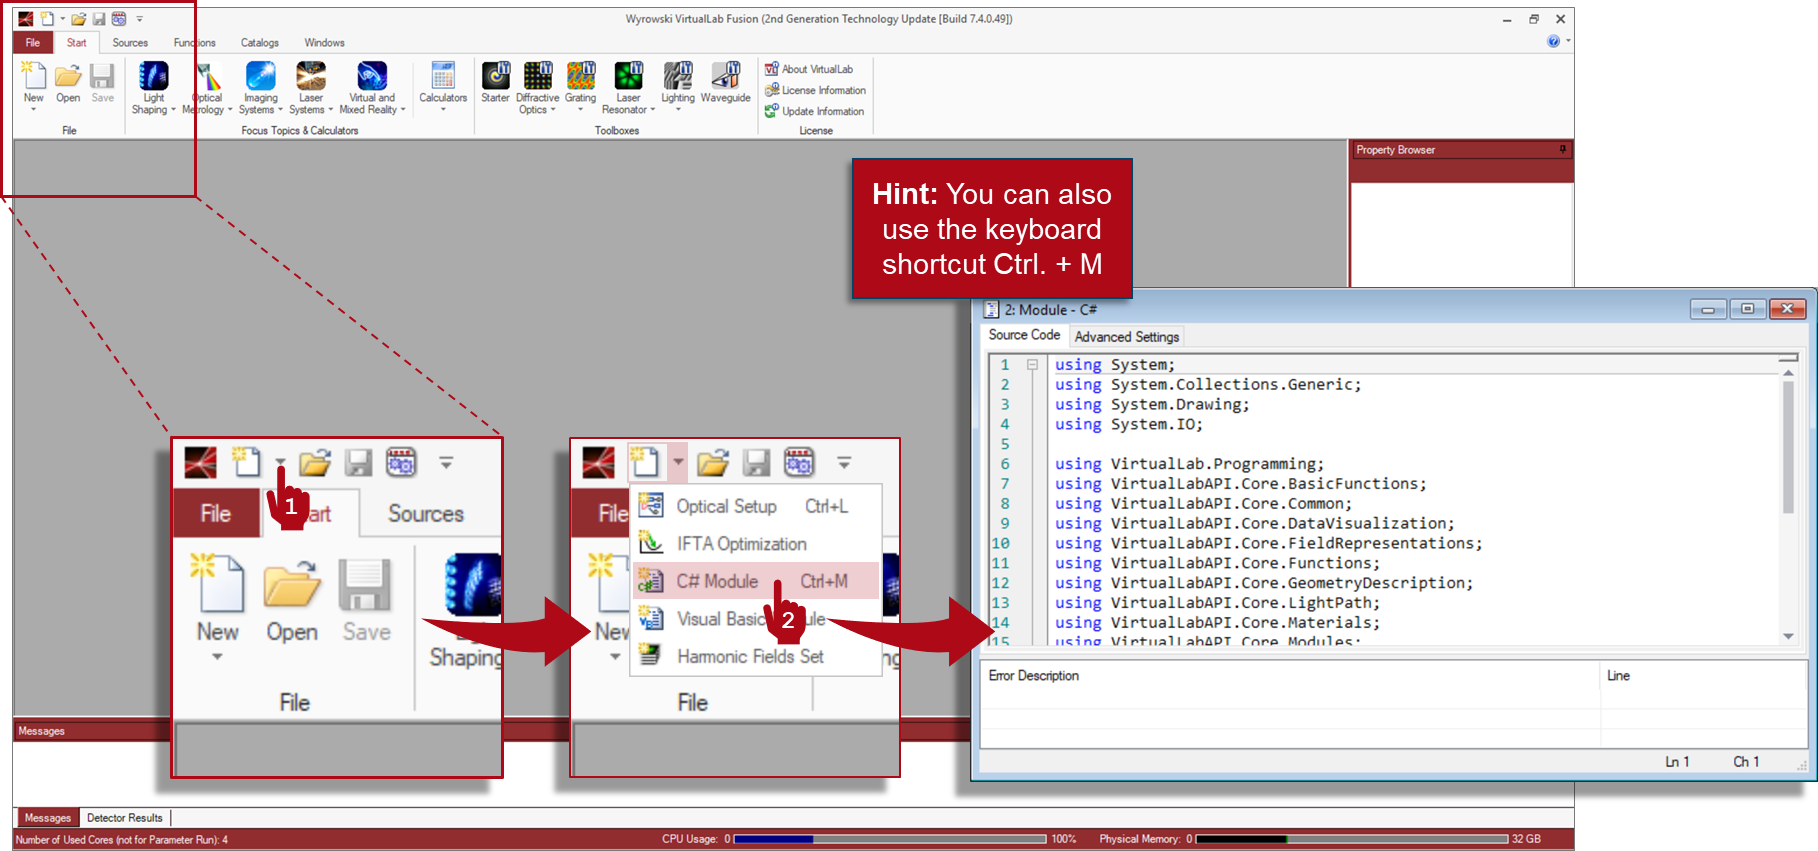
Task: Open the dropdown next to help icon
Action: coord(1568,41)
